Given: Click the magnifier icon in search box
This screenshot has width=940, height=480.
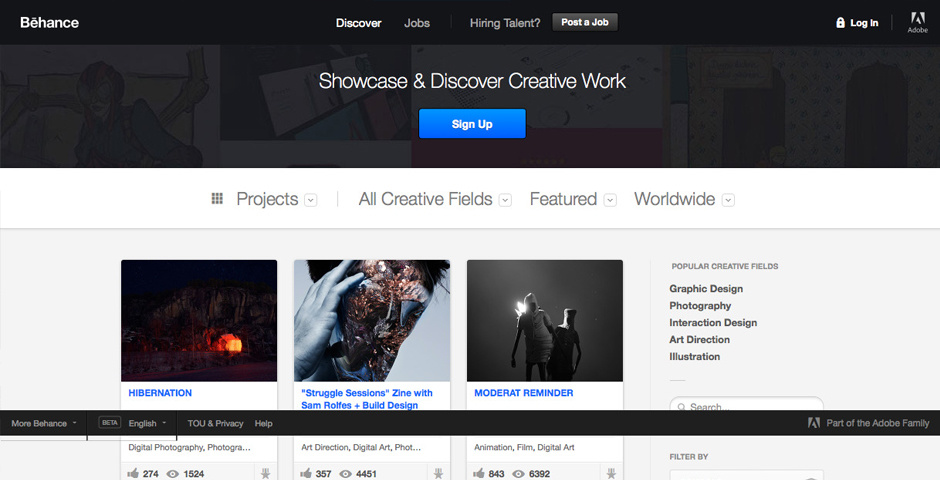Looking at the screenshot, I should tap(682, 407).
